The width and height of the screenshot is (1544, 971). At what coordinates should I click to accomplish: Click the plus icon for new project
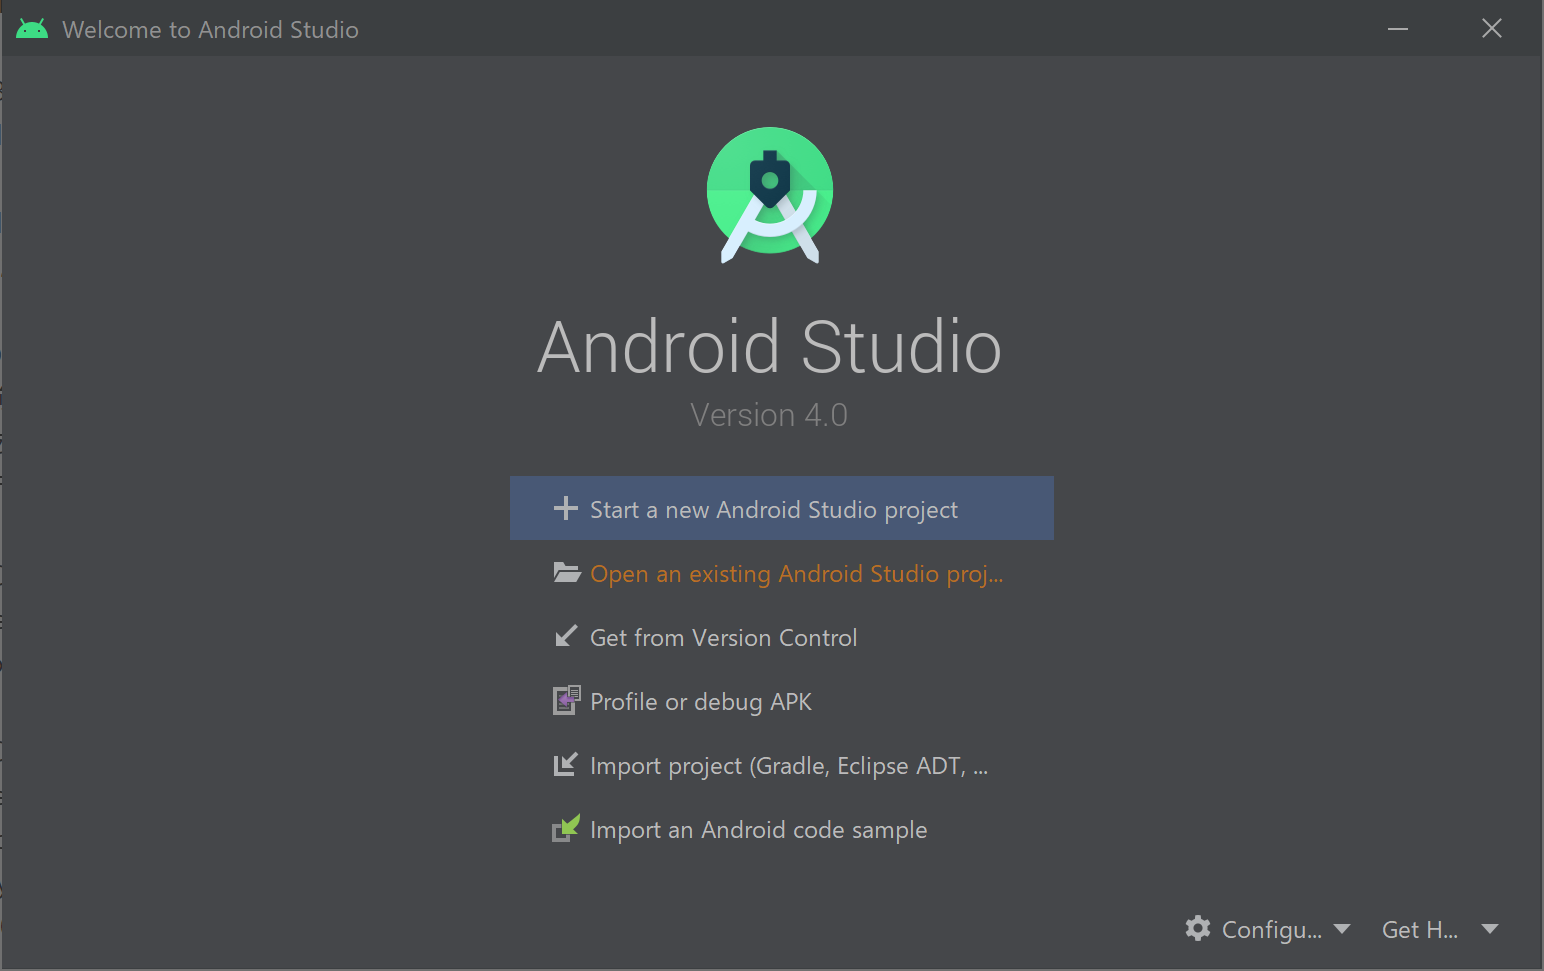566,509
